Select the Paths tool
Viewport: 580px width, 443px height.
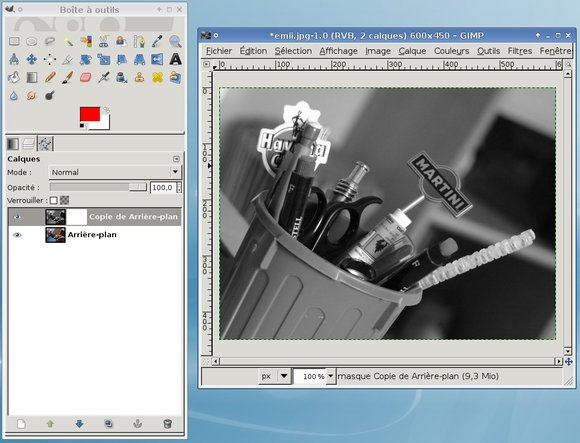[x=139, y=41]
